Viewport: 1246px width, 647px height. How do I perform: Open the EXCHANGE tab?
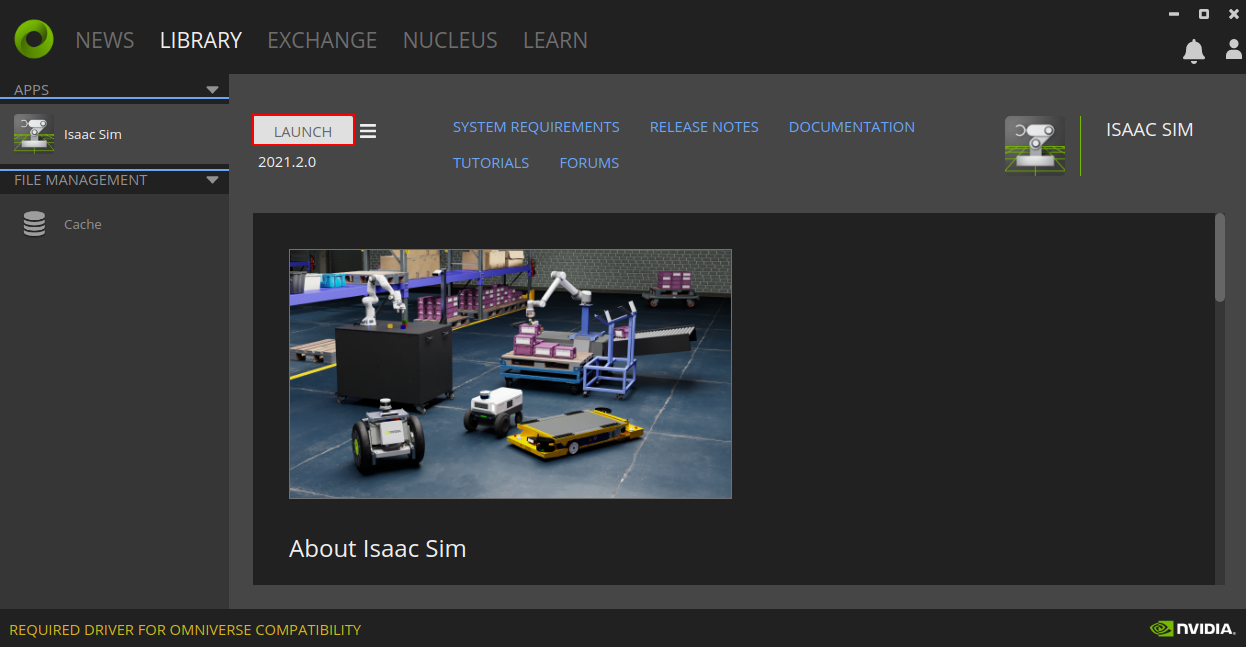[322, 40]
